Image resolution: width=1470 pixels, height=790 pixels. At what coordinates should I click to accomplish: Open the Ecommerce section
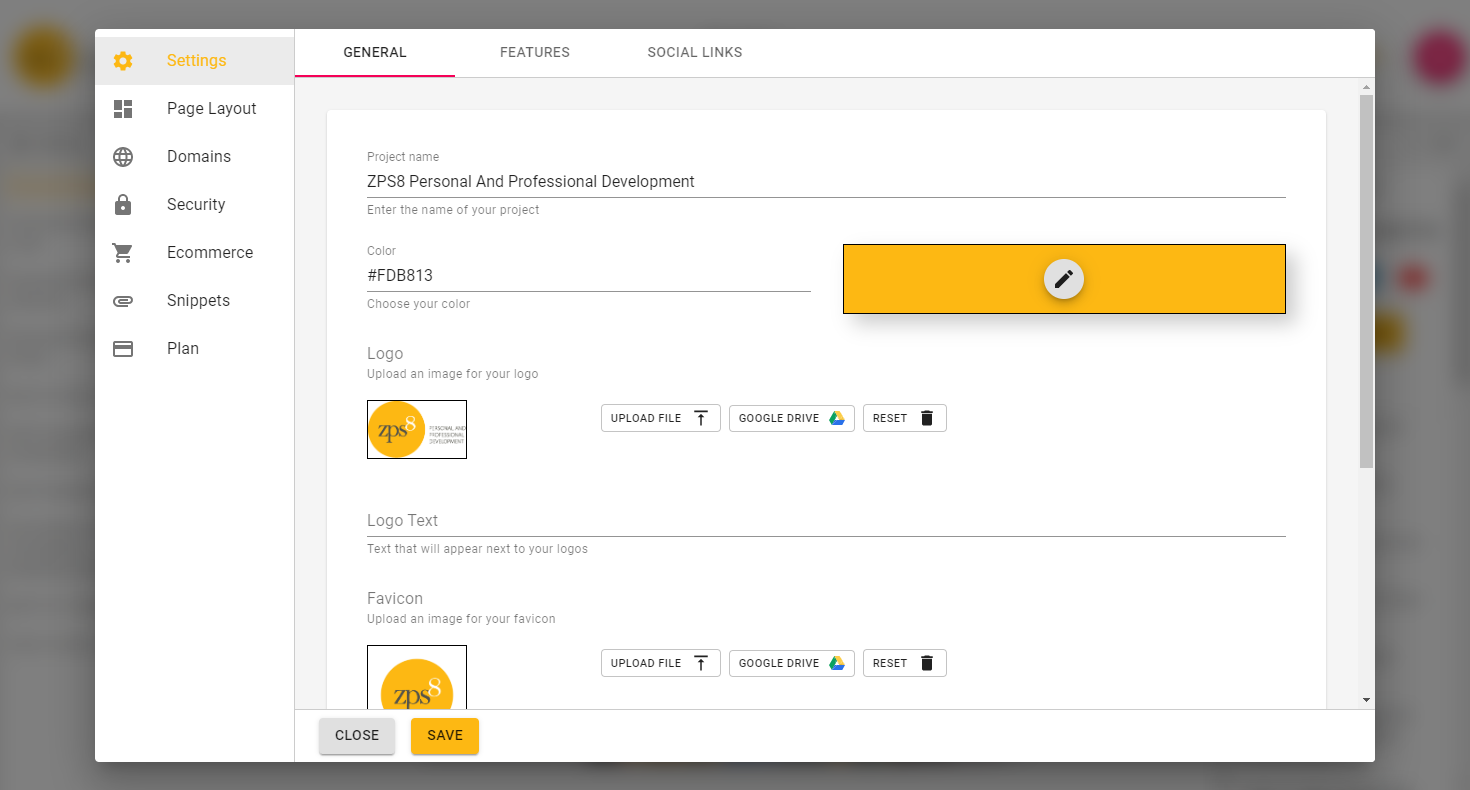(x=195, y=253)
